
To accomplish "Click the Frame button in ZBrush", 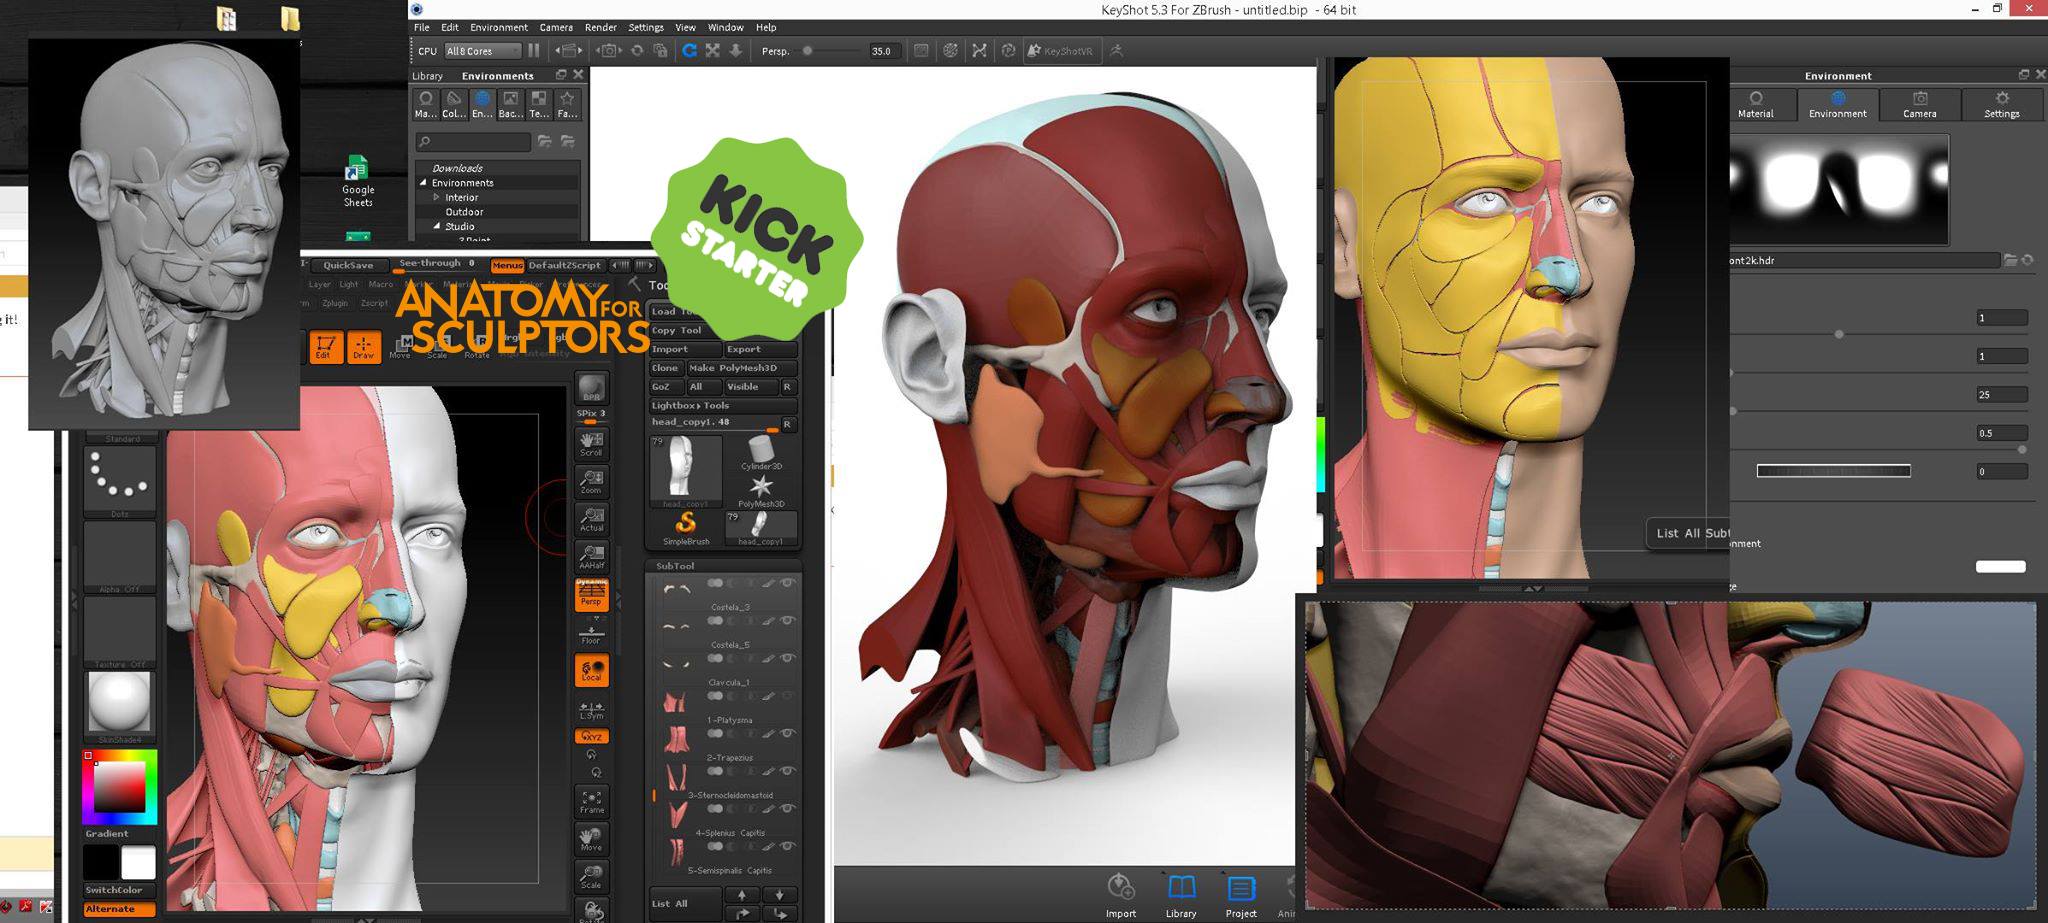I will pyautogui.click(x=591, y=801).
